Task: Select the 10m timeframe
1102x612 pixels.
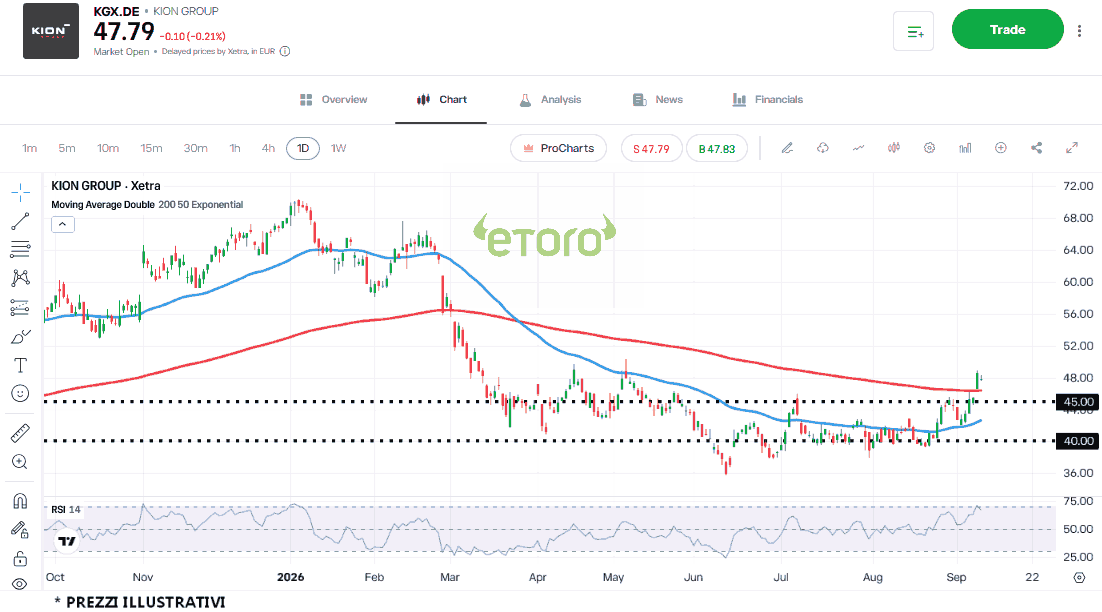Action: tap(108, 148)
